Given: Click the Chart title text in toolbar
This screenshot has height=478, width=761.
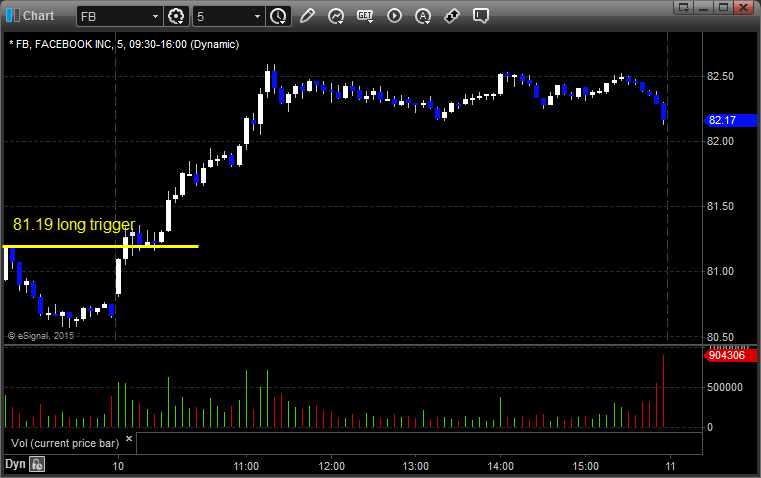Looking at the screenshot, I should (x=38, y=16).
